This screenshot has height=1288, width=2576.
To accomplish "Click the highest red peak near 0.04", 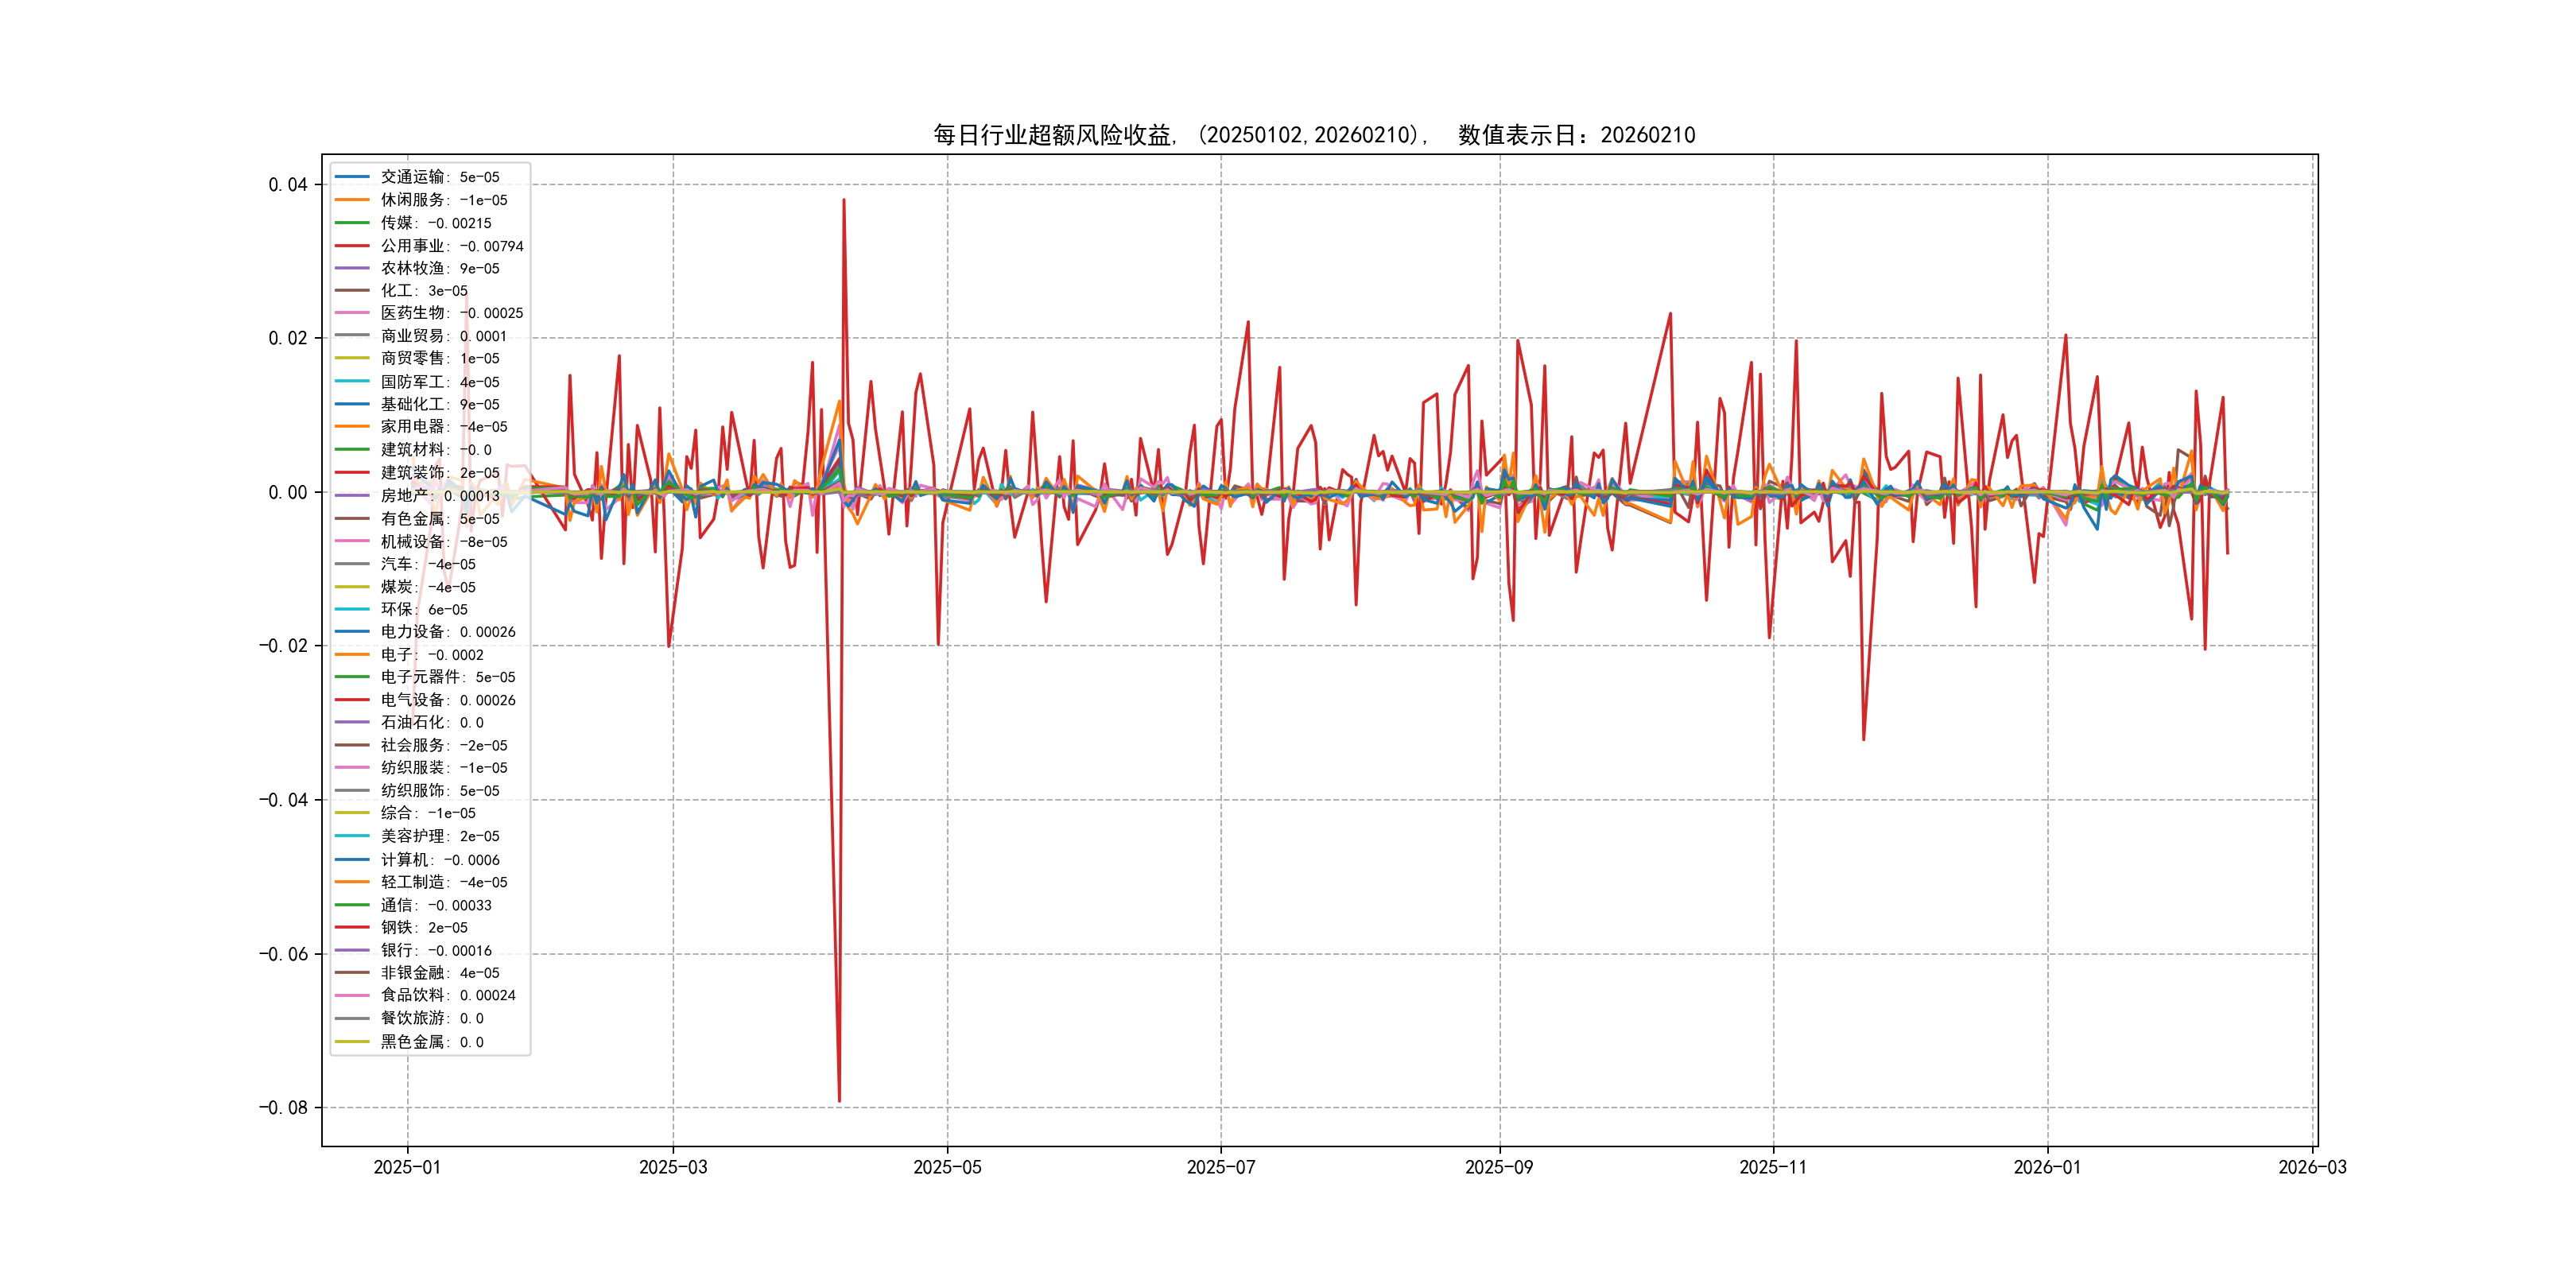I will tap(844, 201).
